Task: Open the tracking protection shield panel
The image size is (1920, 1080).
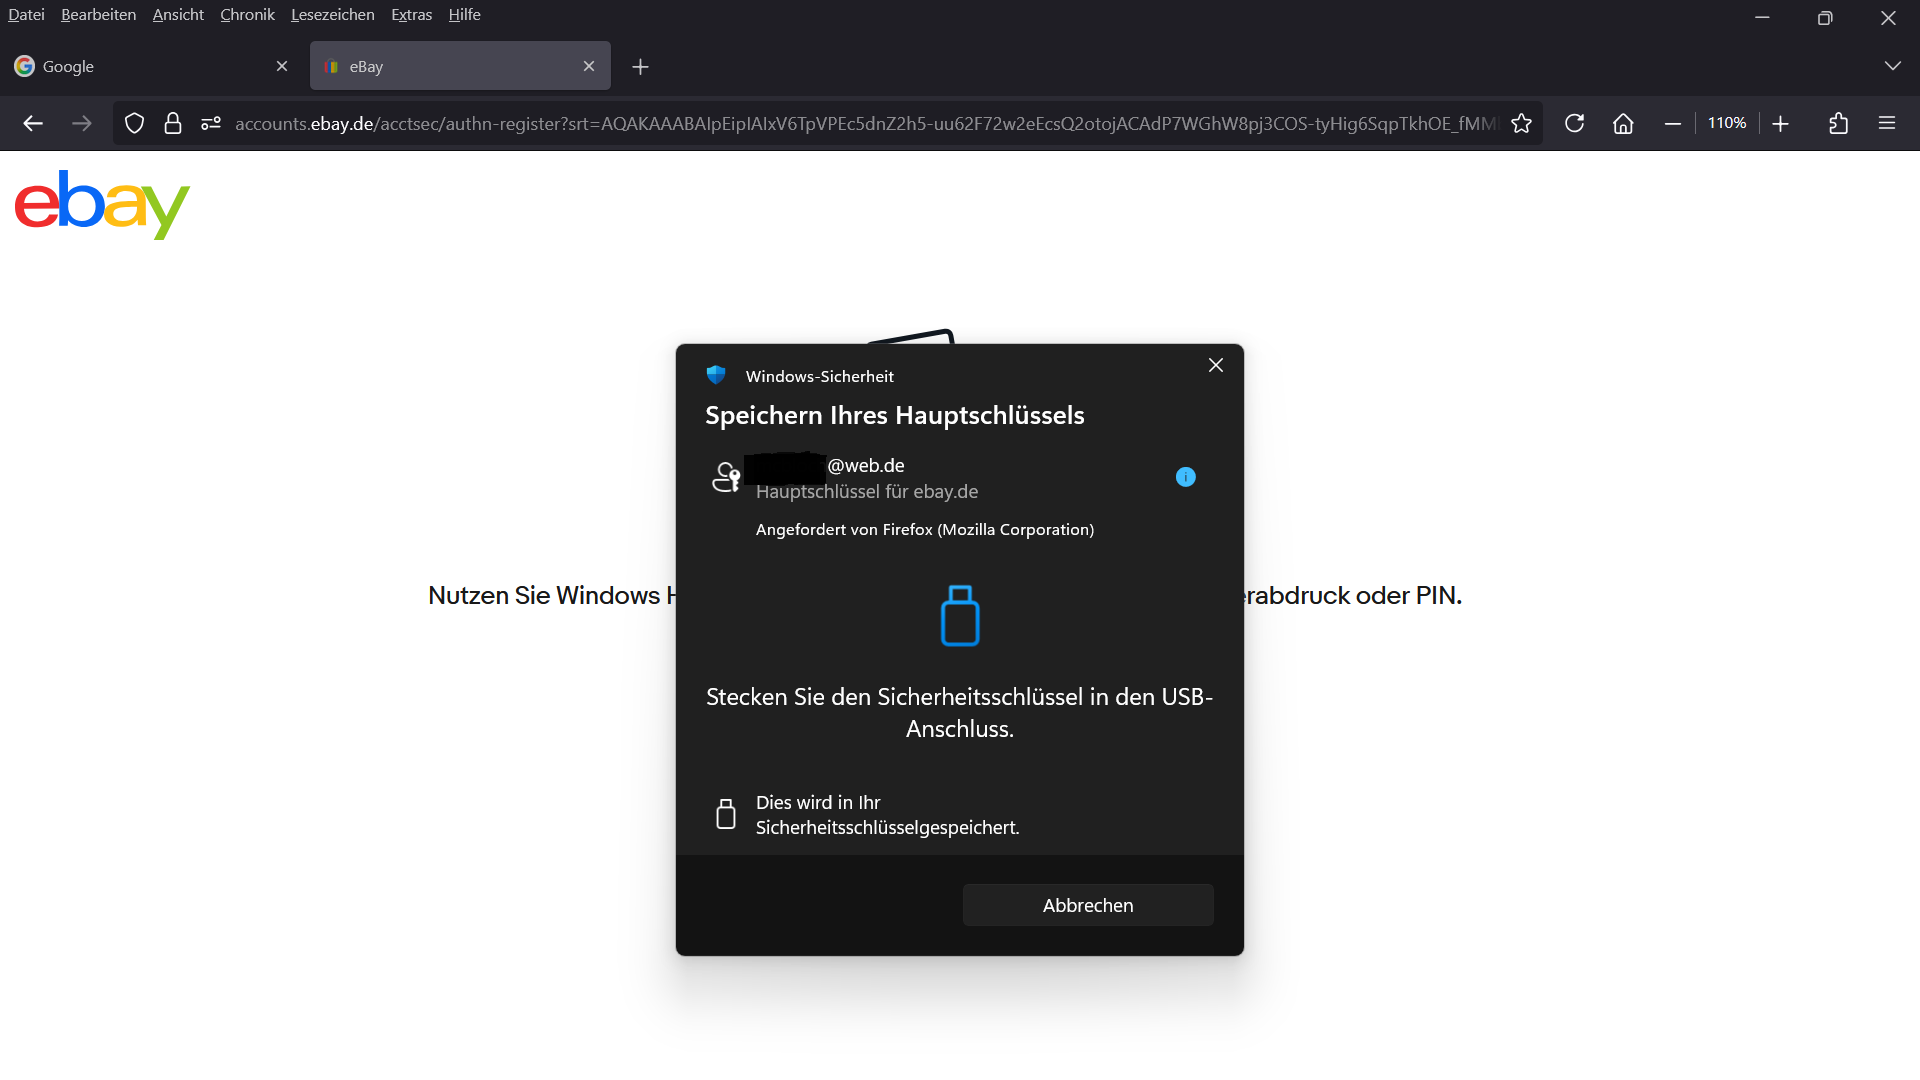Action: [134, 123]
